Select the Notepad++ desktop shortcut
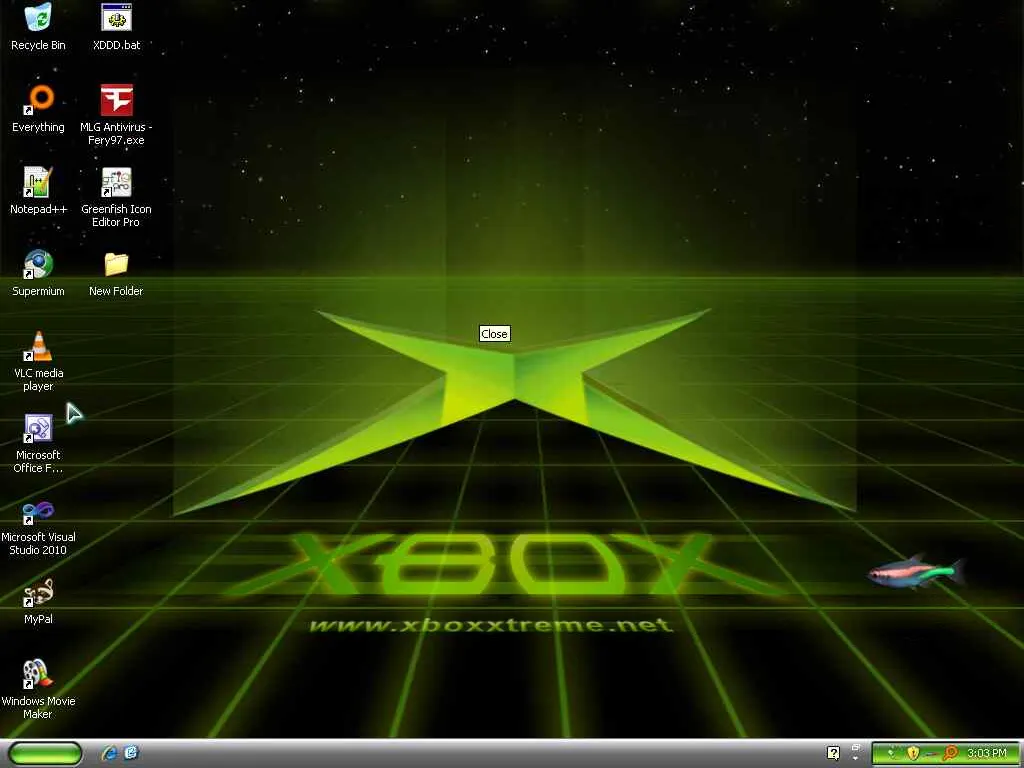Viewport: 1024px width, 768px height. (x=38, y=182)
